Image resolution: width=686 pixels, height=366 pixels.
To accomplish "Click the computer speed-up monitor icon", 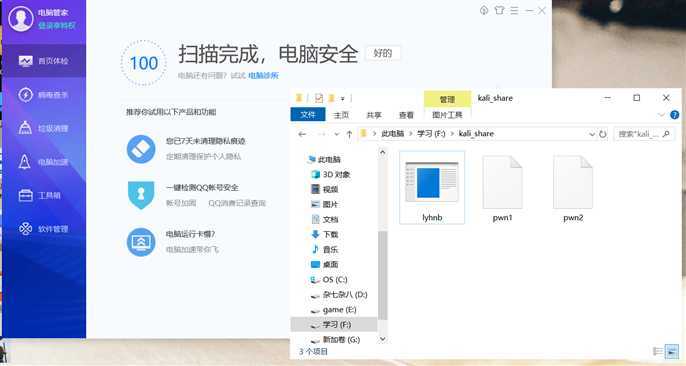I will 141,242.
